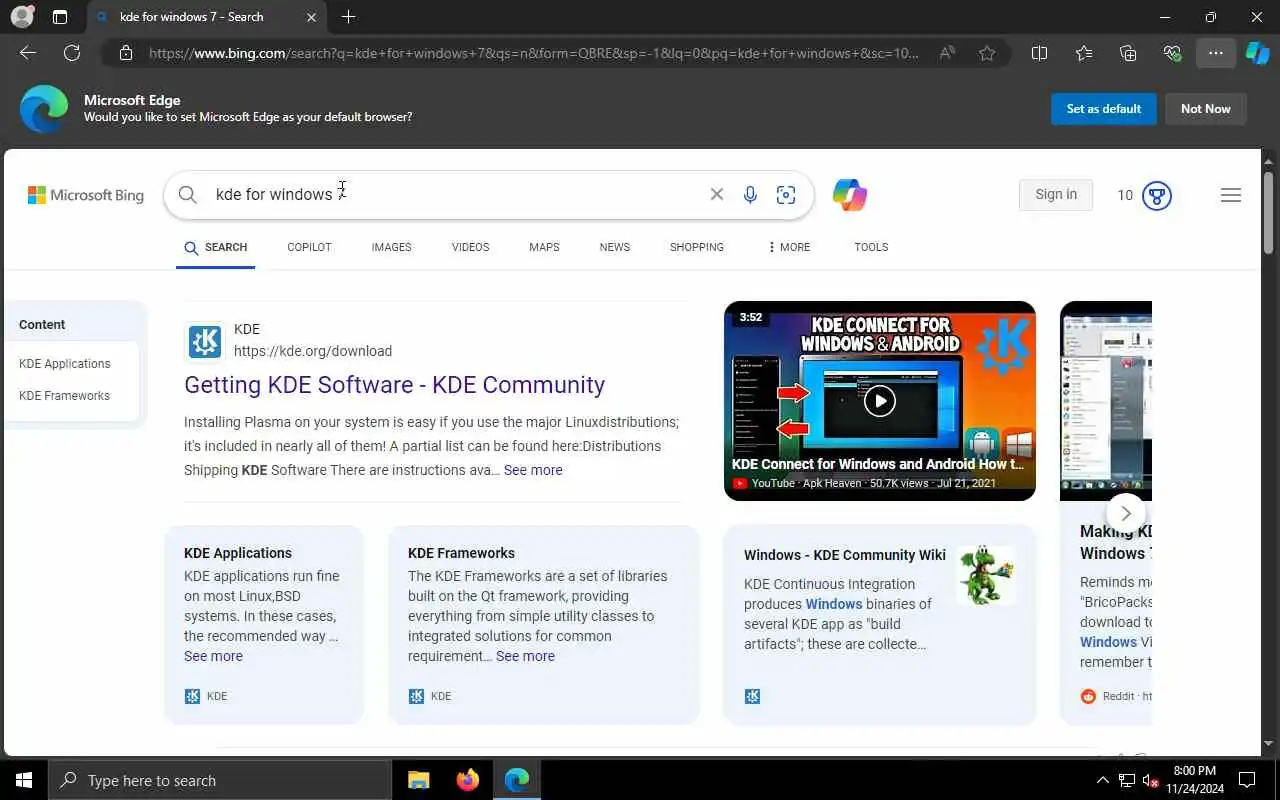Open a new tab with plus icon

[x=348, y=17]
